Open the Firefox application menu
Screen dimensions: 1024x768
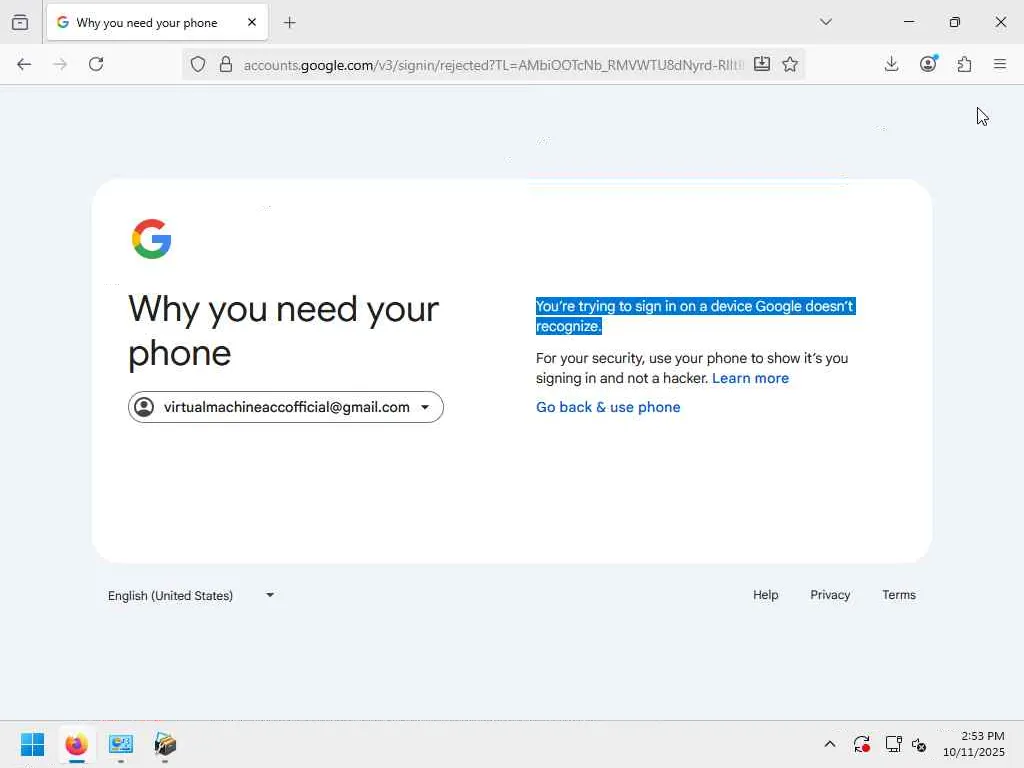[x=1000, y=64]
